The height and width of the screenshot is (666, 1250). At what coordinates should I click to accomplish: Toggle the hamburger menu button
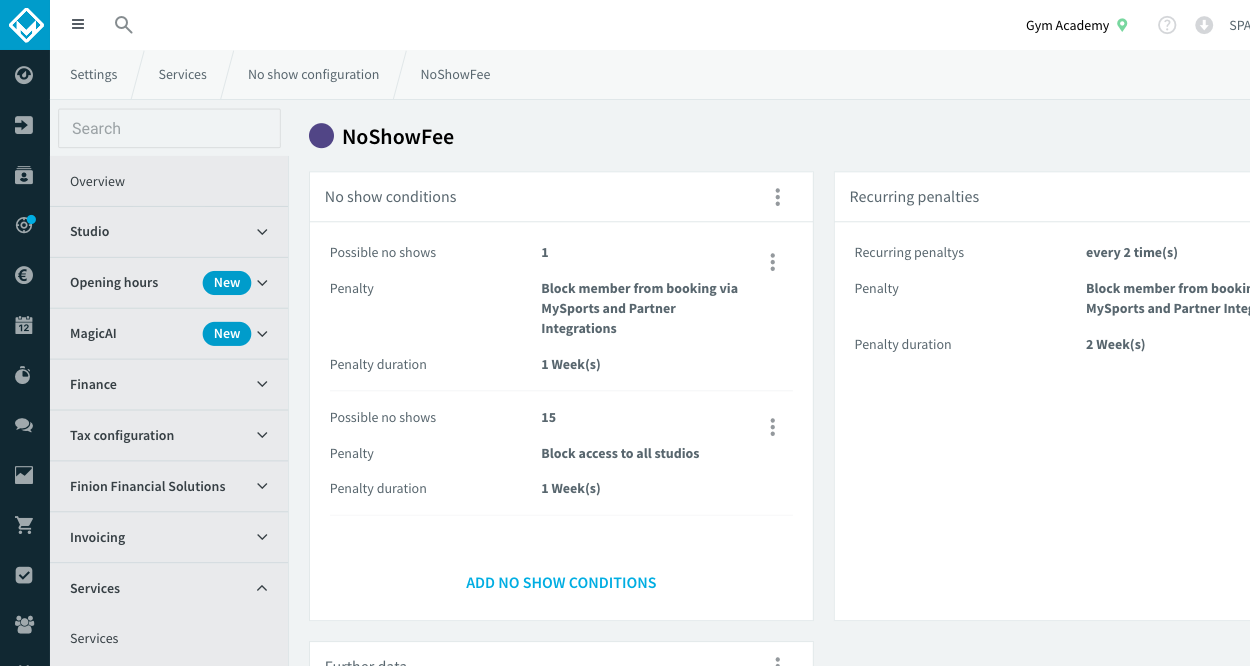pos(78,25)
